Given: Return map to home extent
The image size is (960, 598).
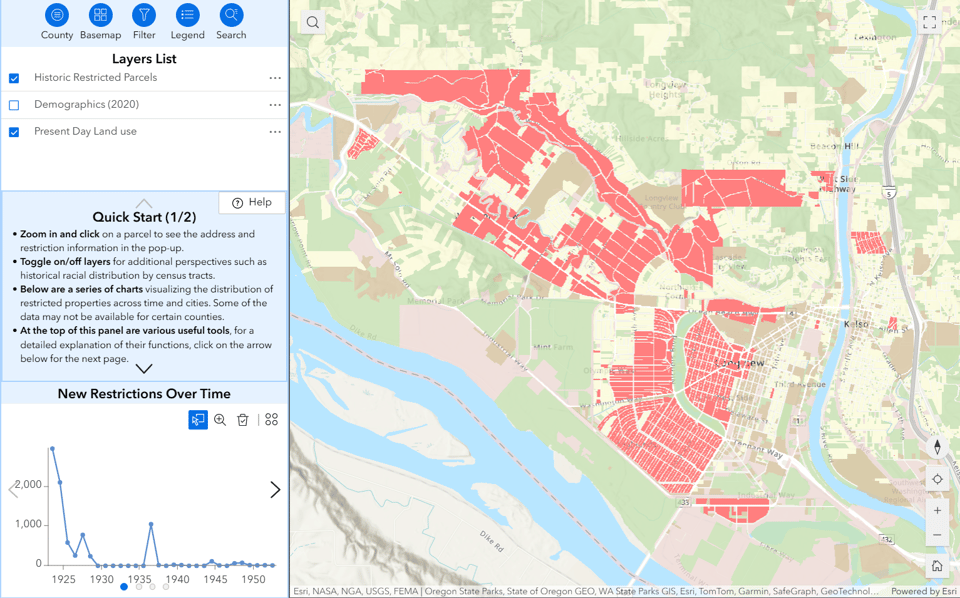Looking at the screenshot, I should (937, 566).
